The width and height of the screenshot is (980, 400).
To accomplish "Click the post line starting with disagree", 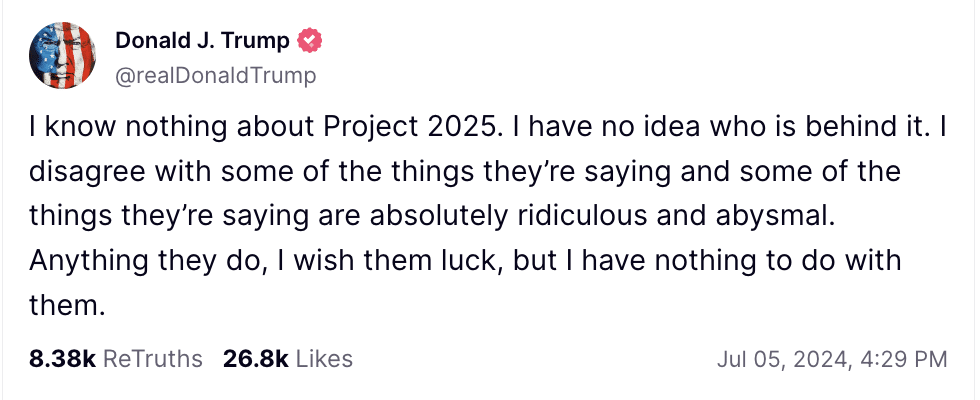I will (x=464, y=171).
